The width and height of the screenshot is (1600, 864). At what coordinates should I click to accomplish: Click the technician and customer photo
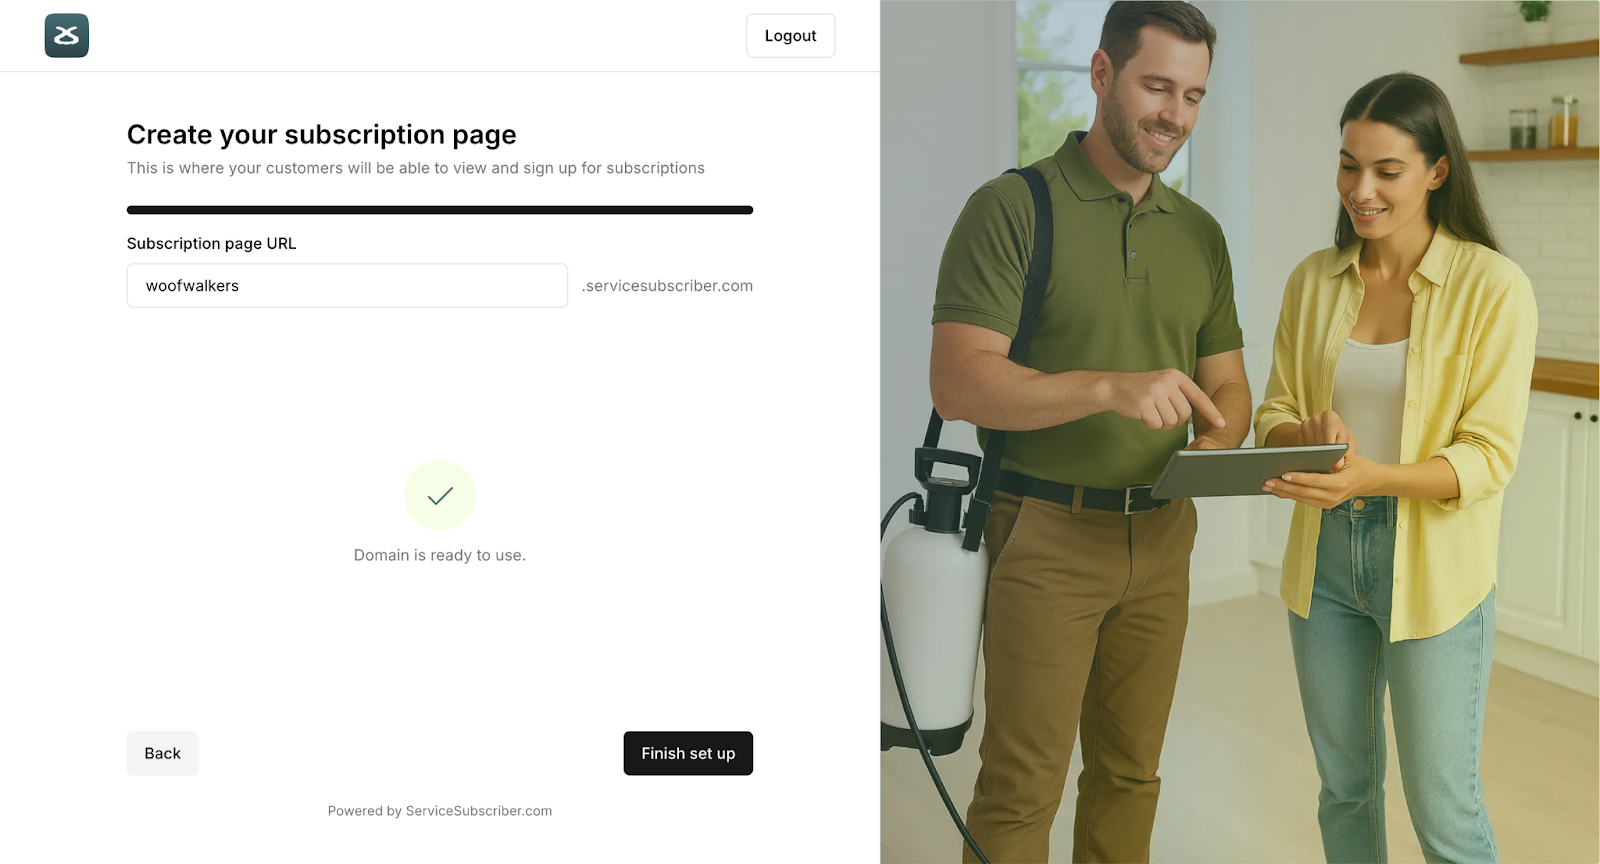click(1240, 432)
